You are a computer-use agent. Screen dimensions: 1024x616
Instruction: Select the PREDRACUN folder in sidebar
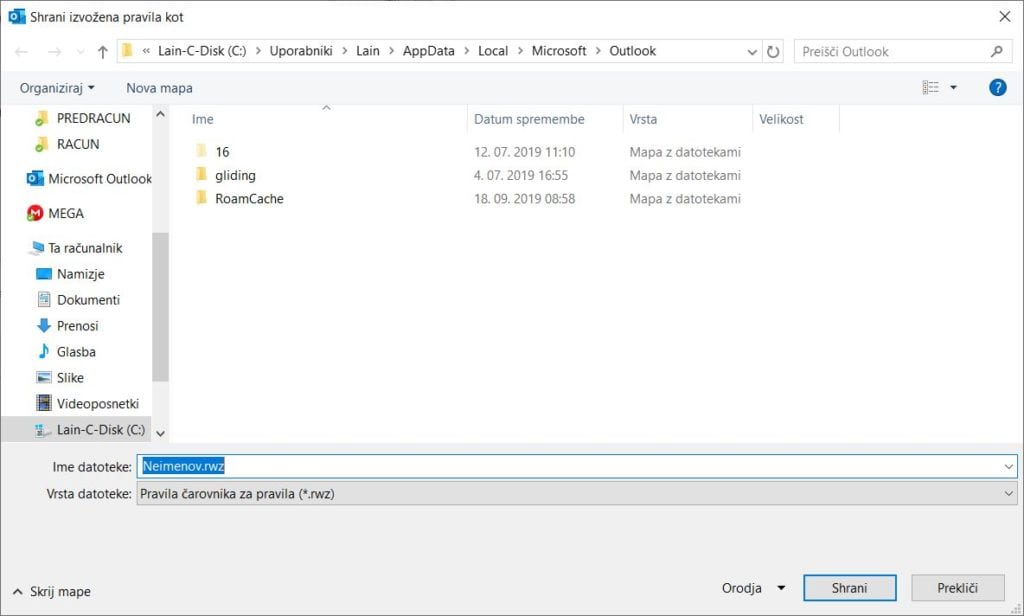pyautogui.click(x=93, y=118)
